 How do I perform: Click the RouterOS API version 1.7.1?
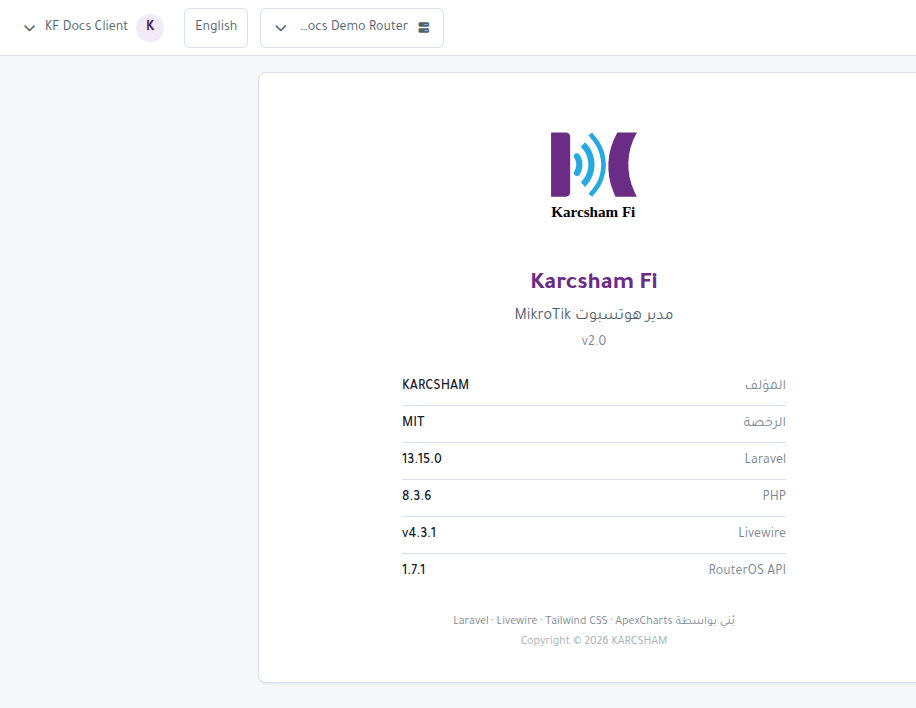point(414,569)
